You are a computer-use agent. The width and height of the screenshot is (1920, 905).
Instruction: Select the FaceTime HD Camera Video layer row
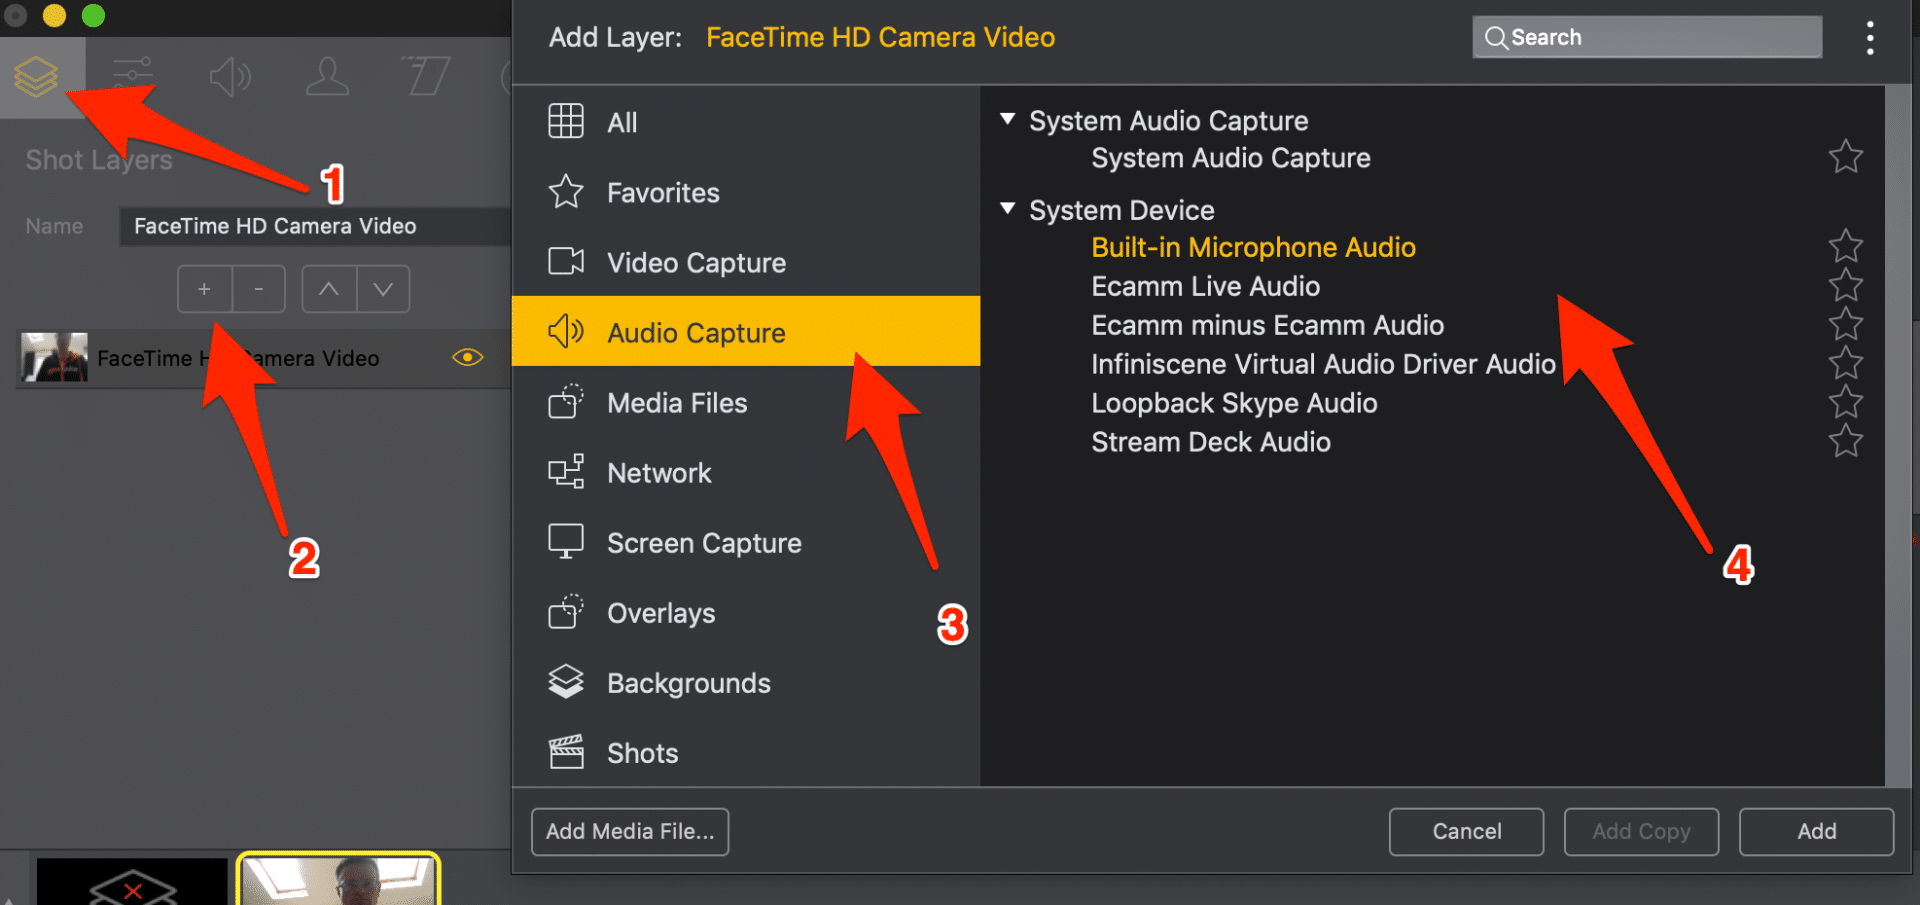coord(264,358)
